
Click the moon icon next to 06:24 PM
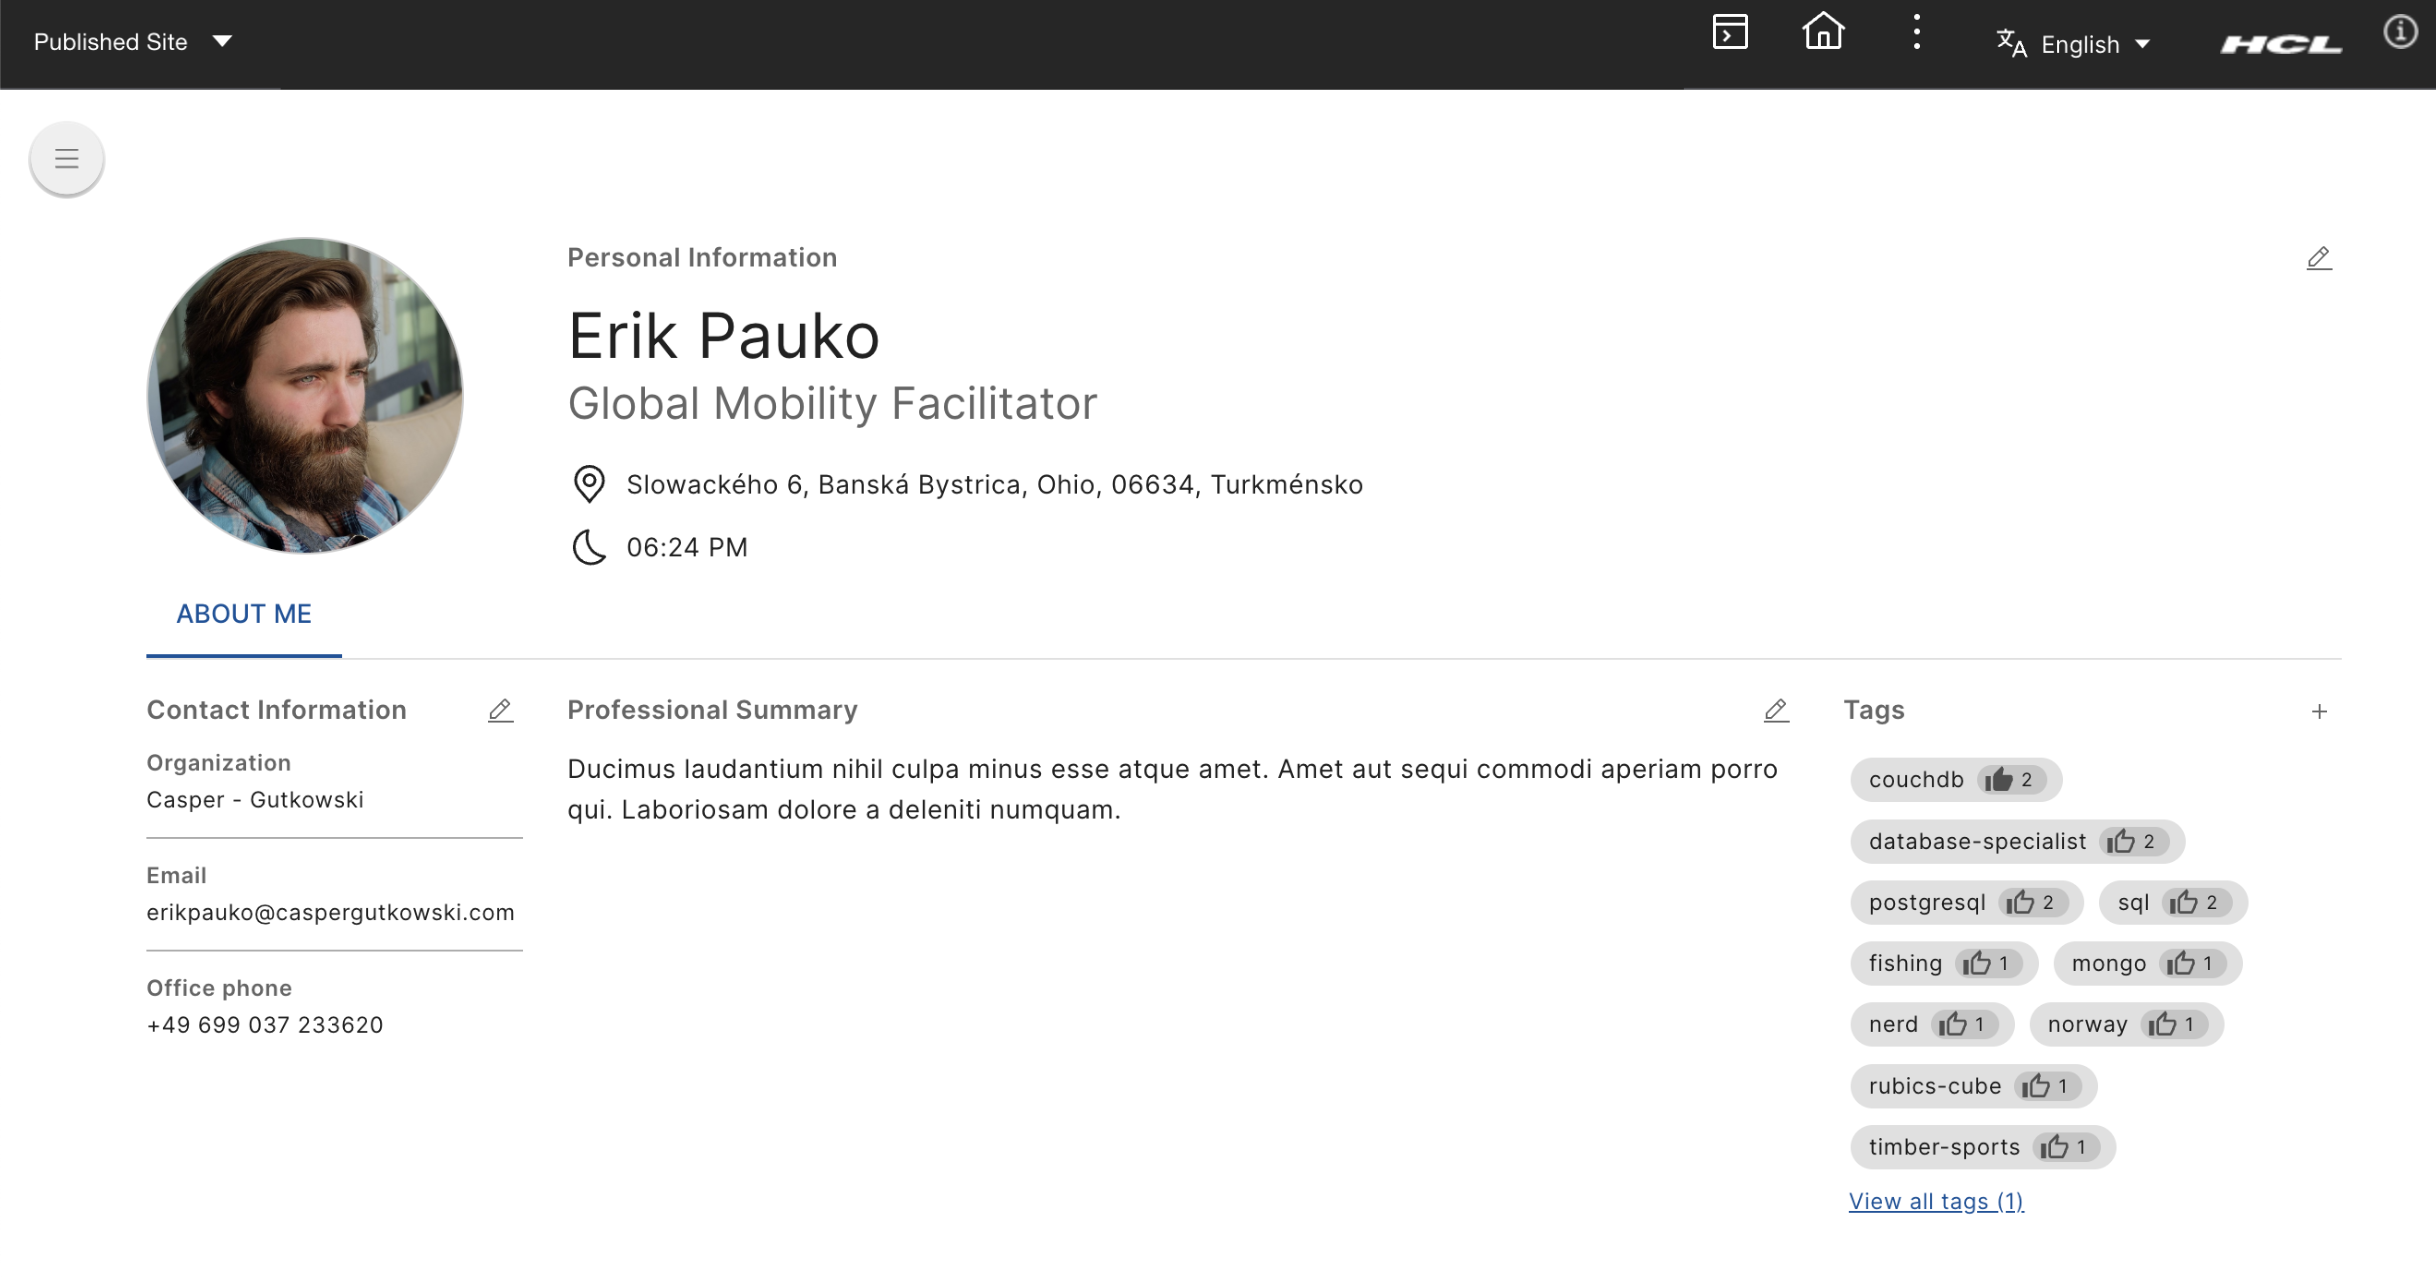click(x=589, y=547)
